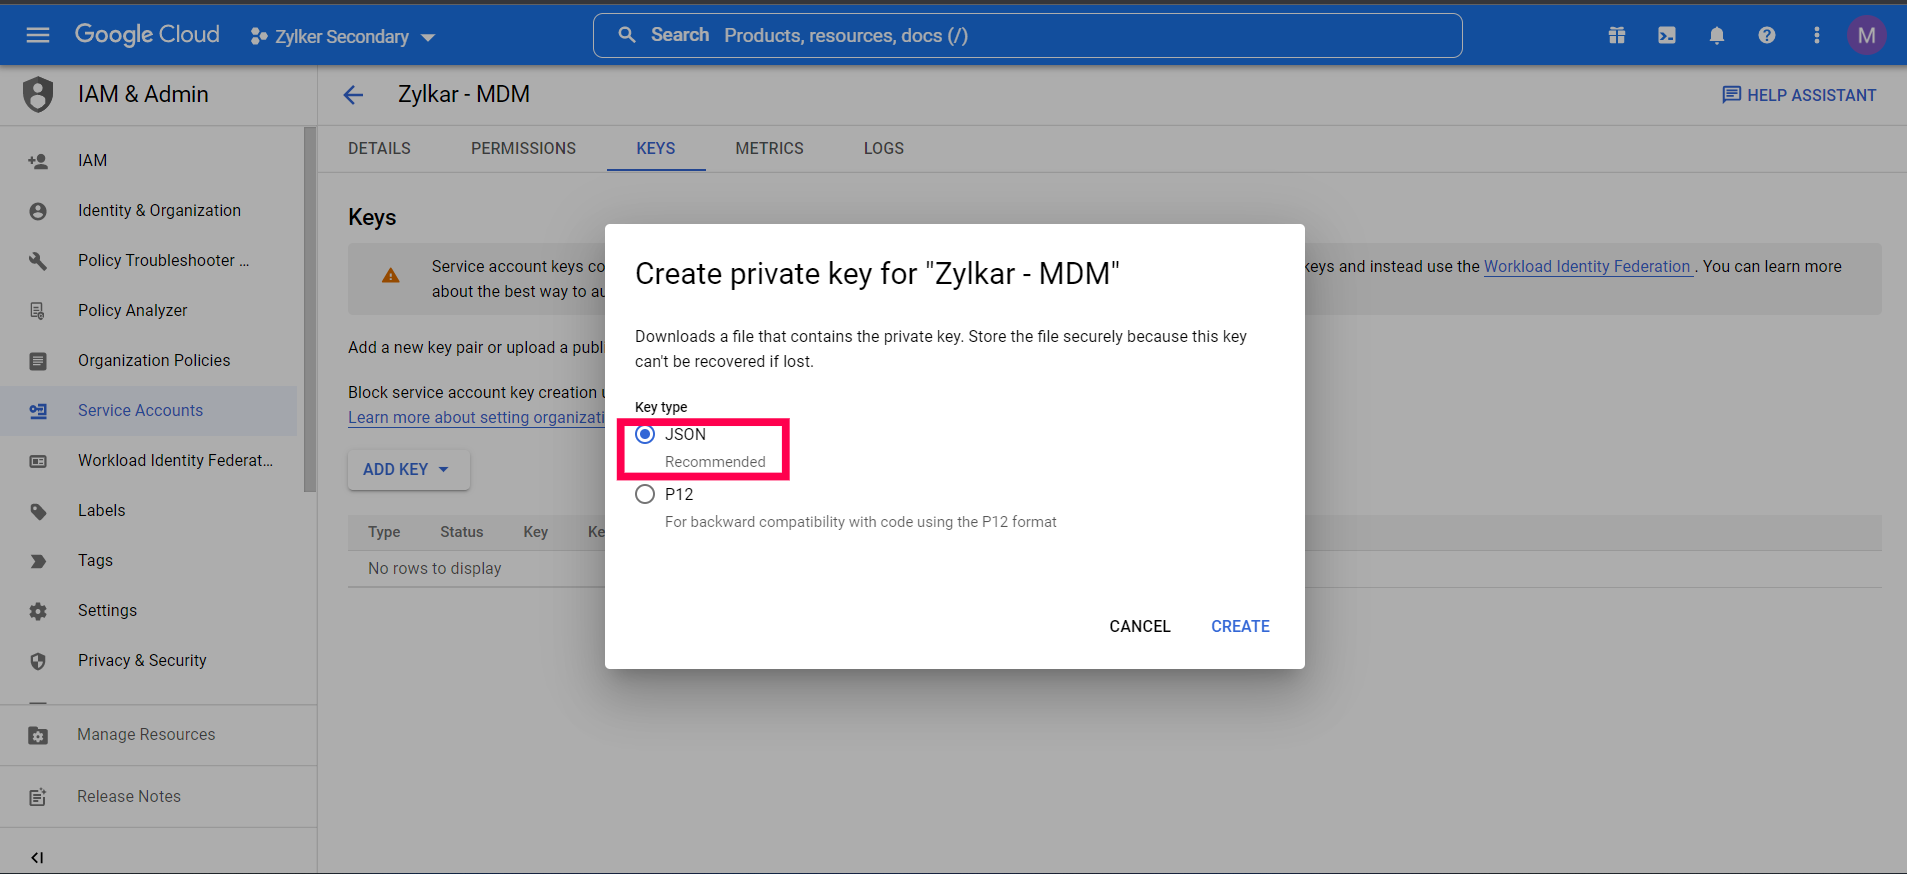This screenshot has width=1907, height=874.
Task: Click the Cloud Shell terminal icon
Action: (1666, 36)
